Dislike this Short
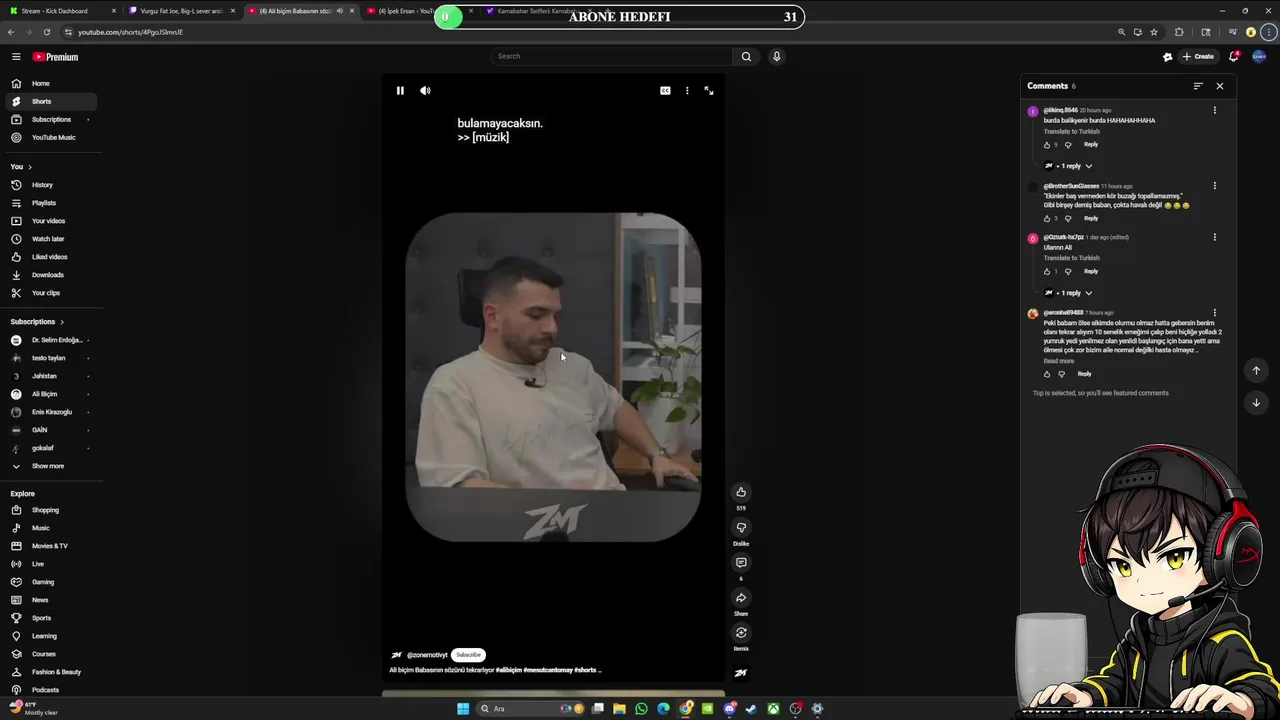Screen dimensions: 1280x720 [741, 528]
